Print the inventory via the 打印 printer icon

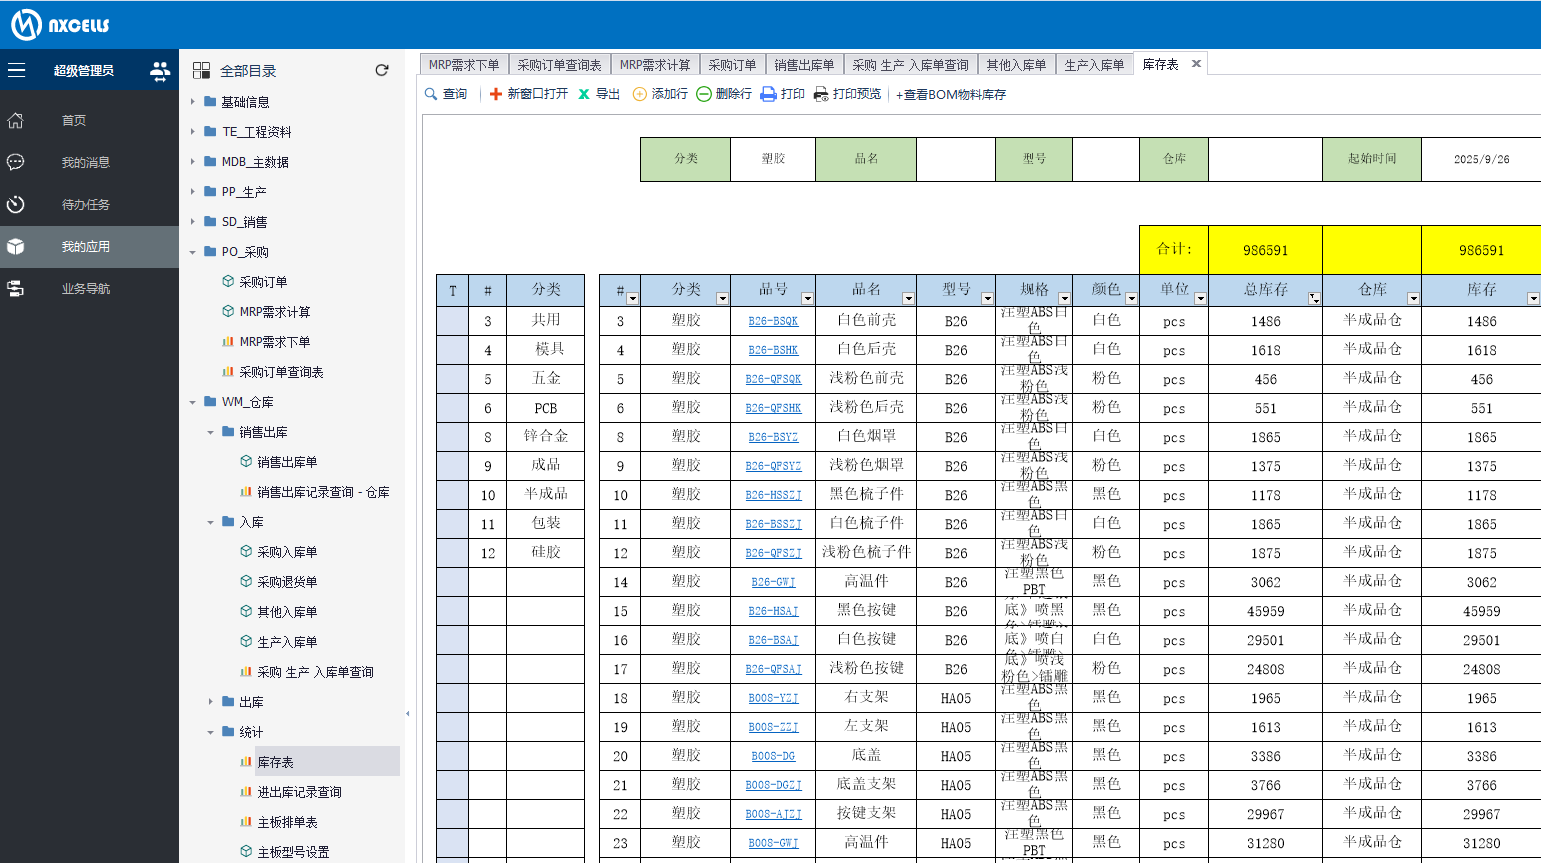click(x=782, y=95)
